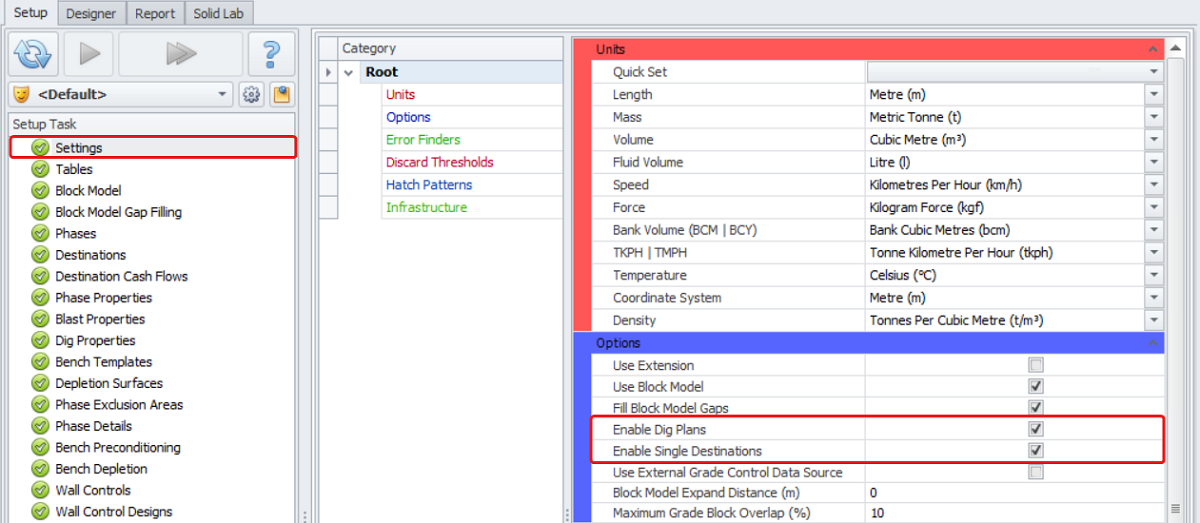Select Error Finders category
The image size is (1200, 523).
click(423, 140)
